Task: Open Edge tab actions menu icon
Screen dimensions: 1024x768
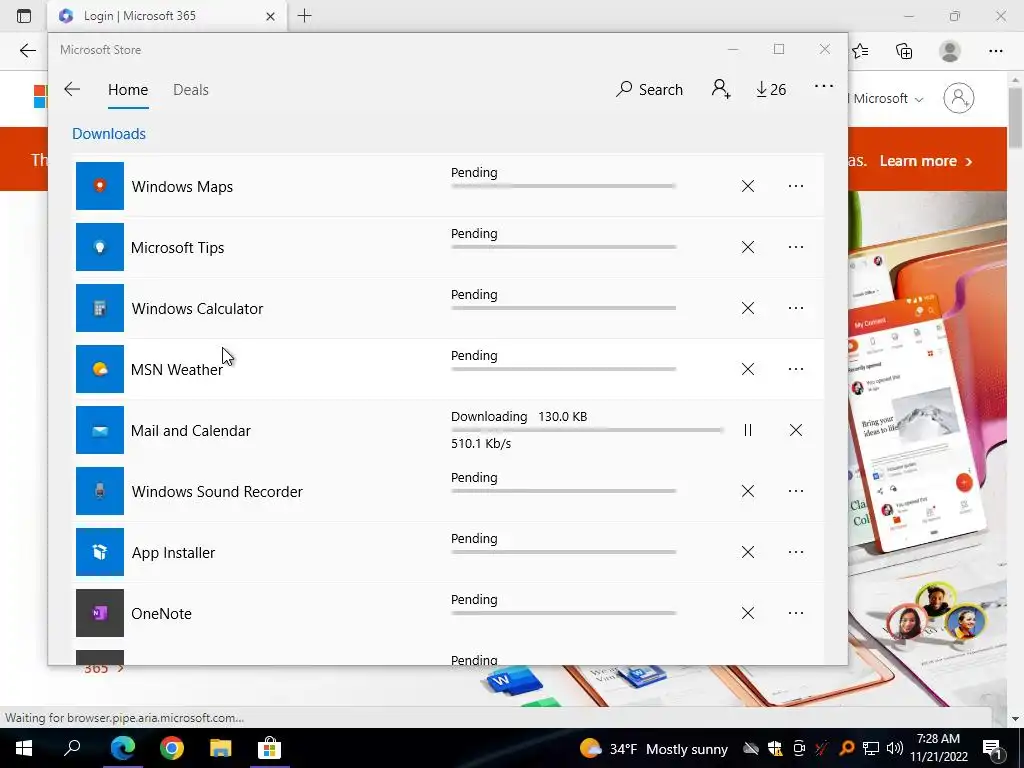Action: point(24,16)
